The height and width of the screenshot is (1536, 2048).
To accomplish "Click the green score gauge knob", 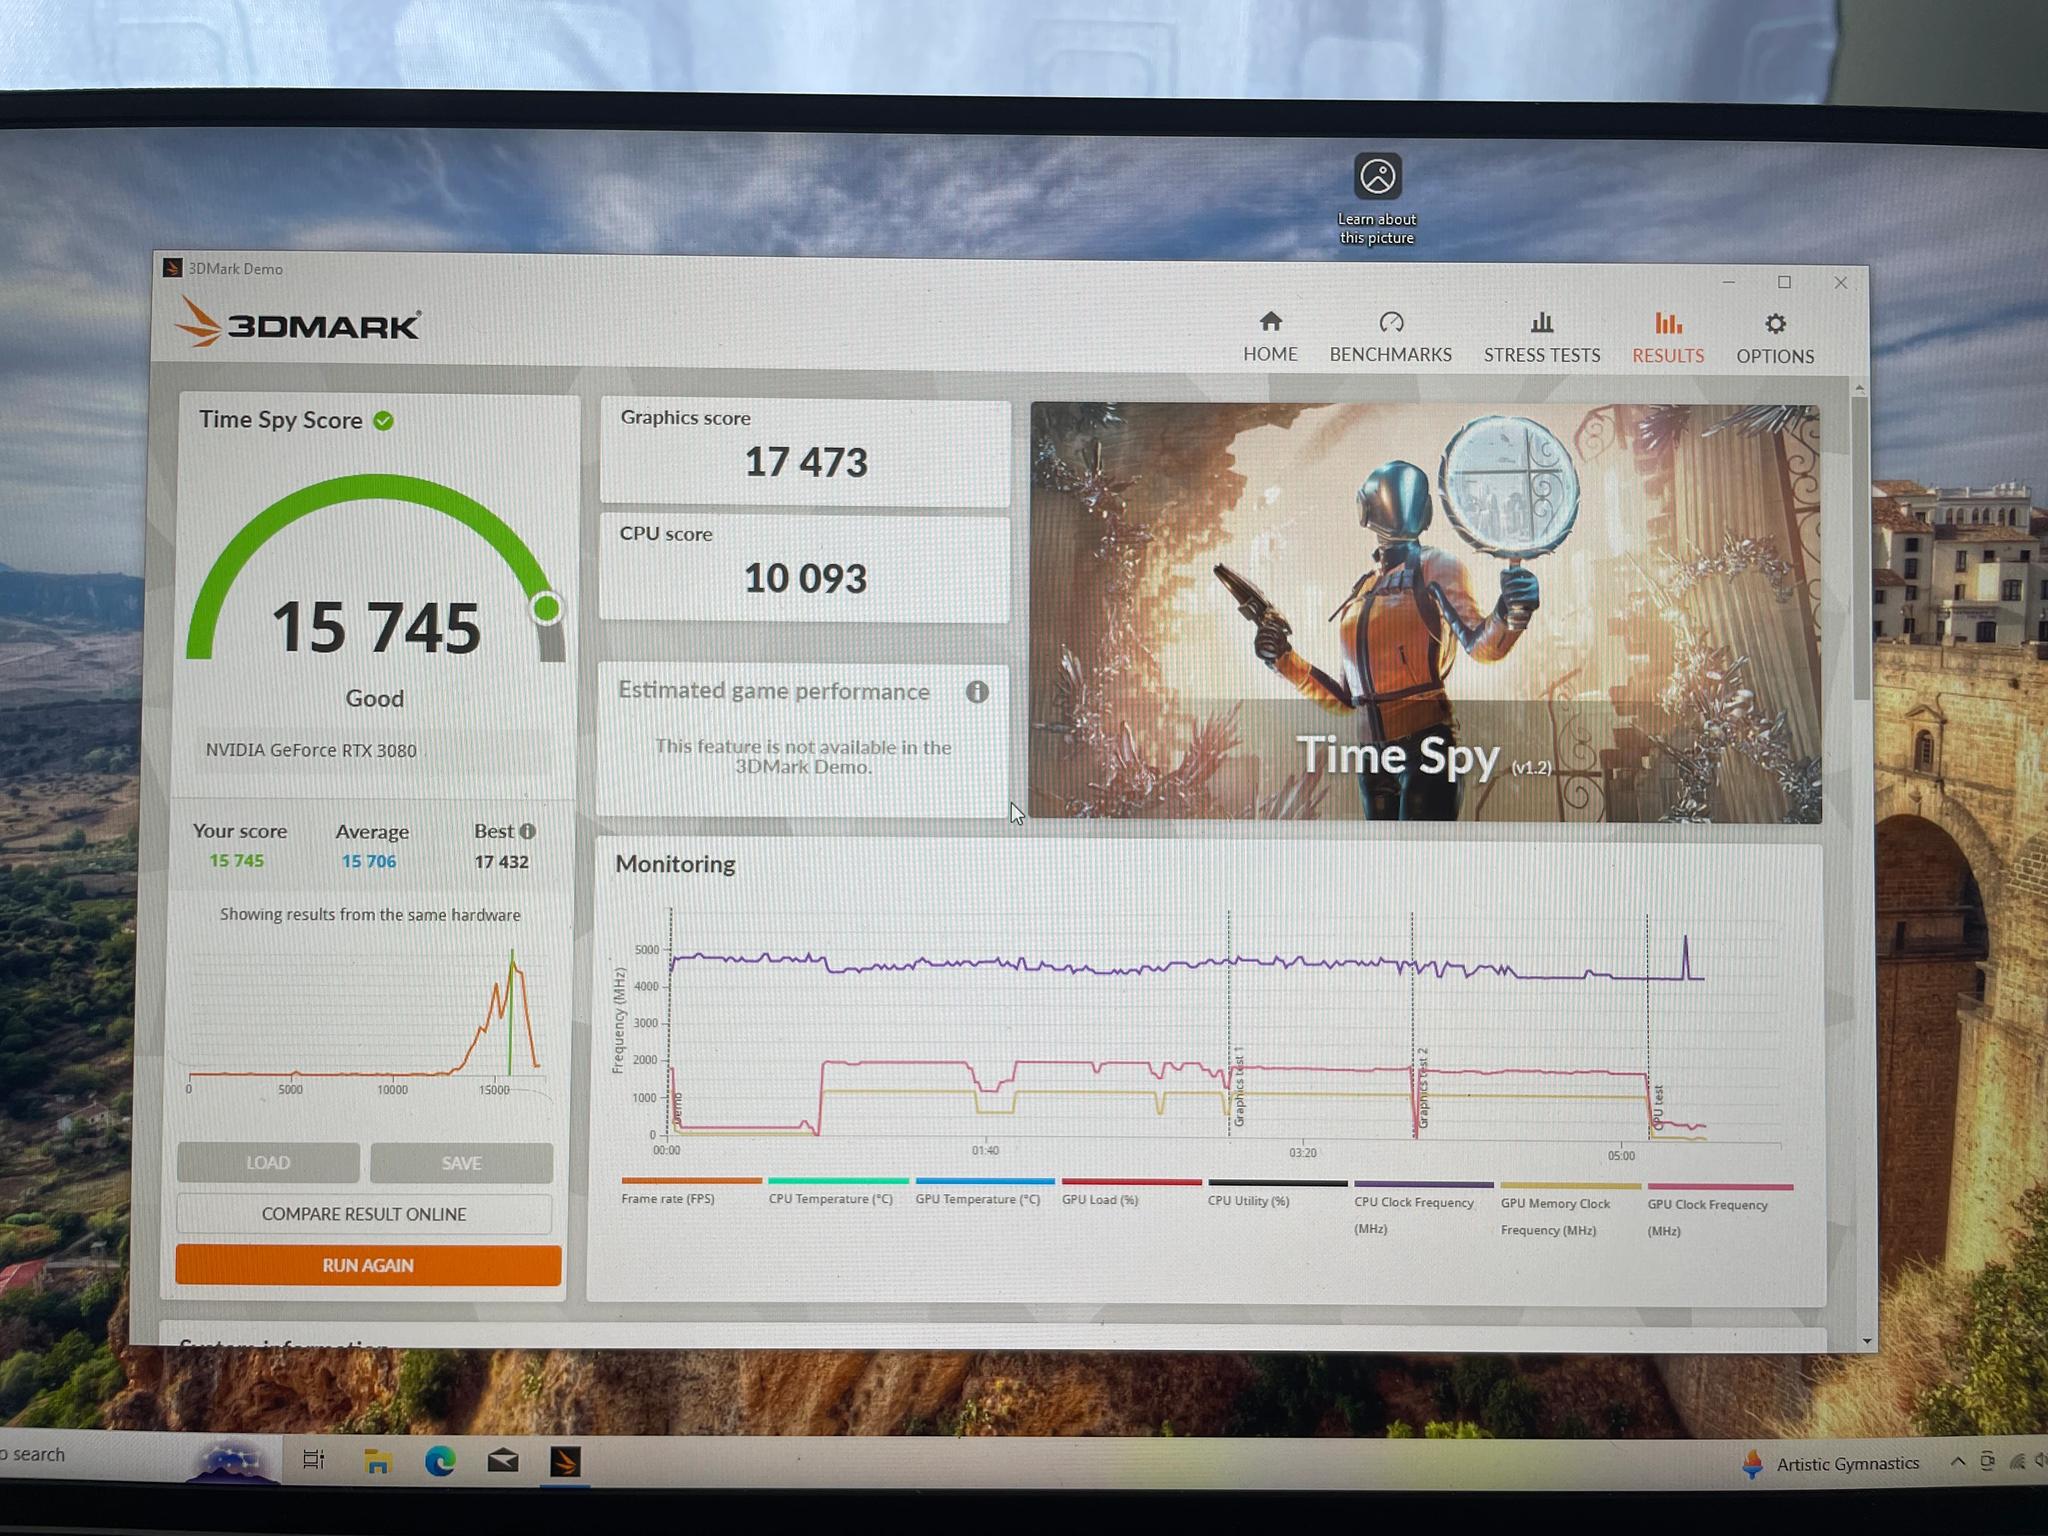I will [546, 608].
